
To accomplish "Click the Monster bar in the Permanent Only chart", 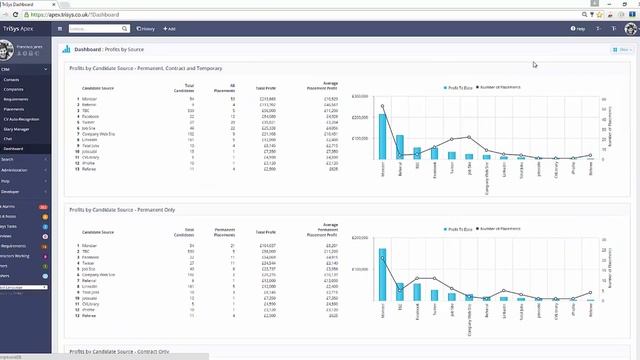I will point(382,275).
